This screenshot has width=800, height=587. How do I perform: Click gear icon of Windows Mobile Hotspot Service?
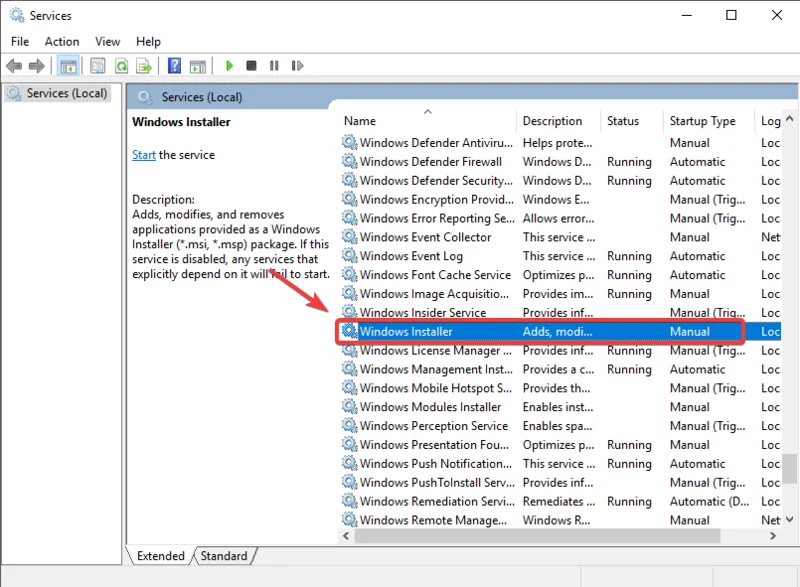click(349, 388)
